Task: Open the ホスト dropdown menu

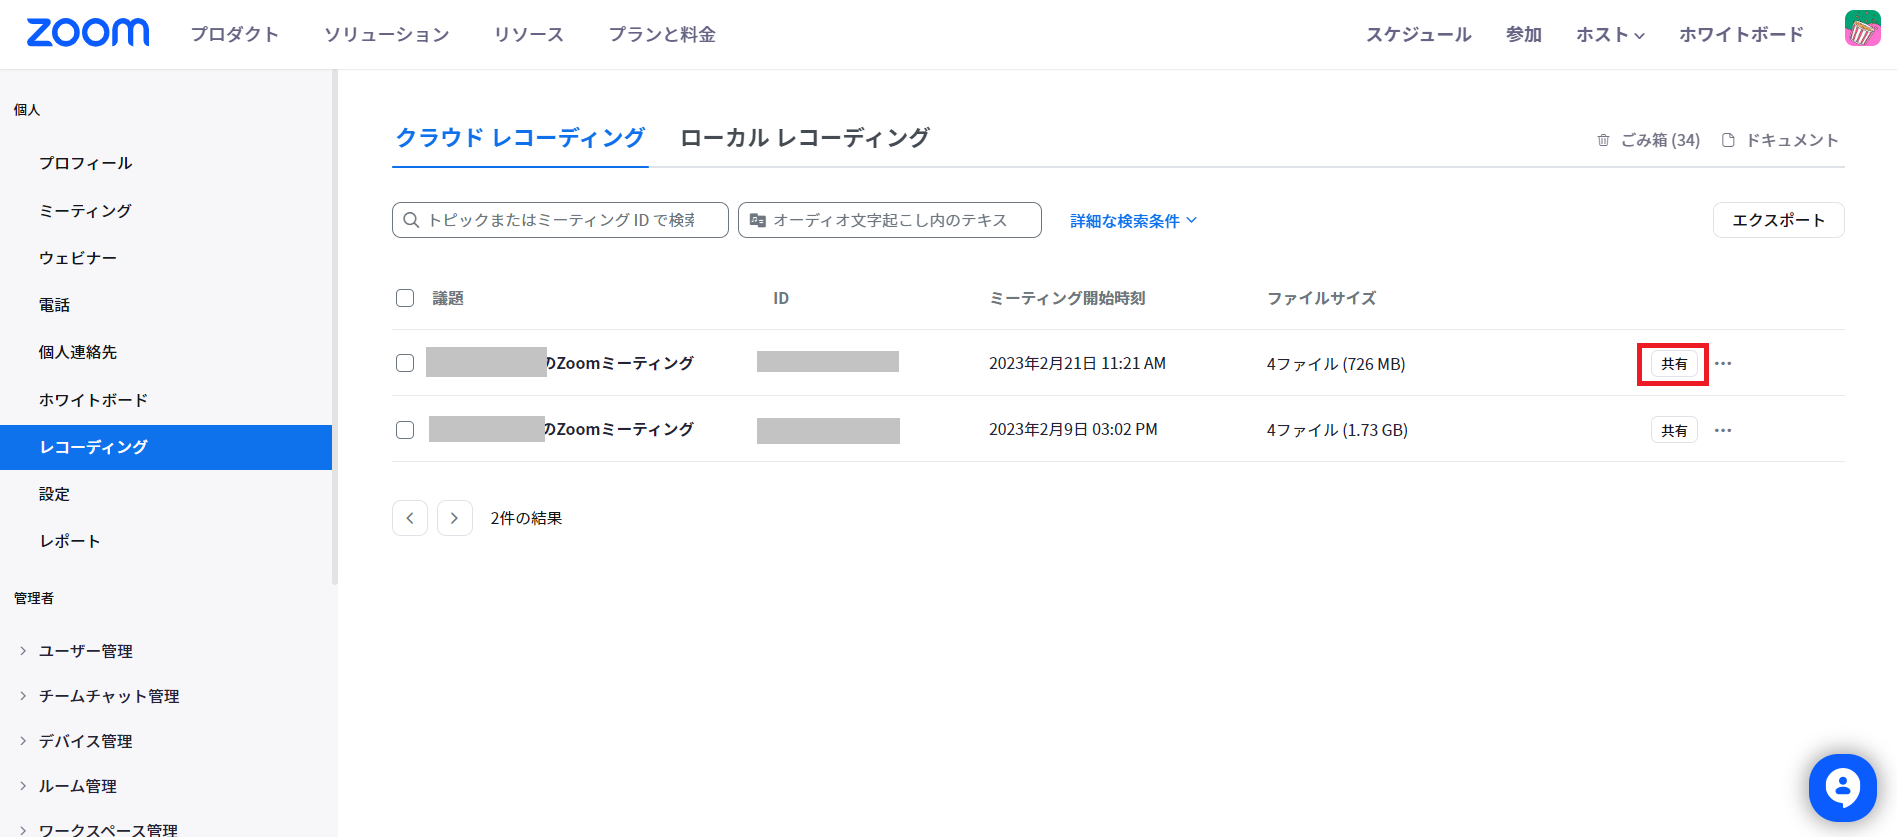Action: click(x=1610, y=35)
